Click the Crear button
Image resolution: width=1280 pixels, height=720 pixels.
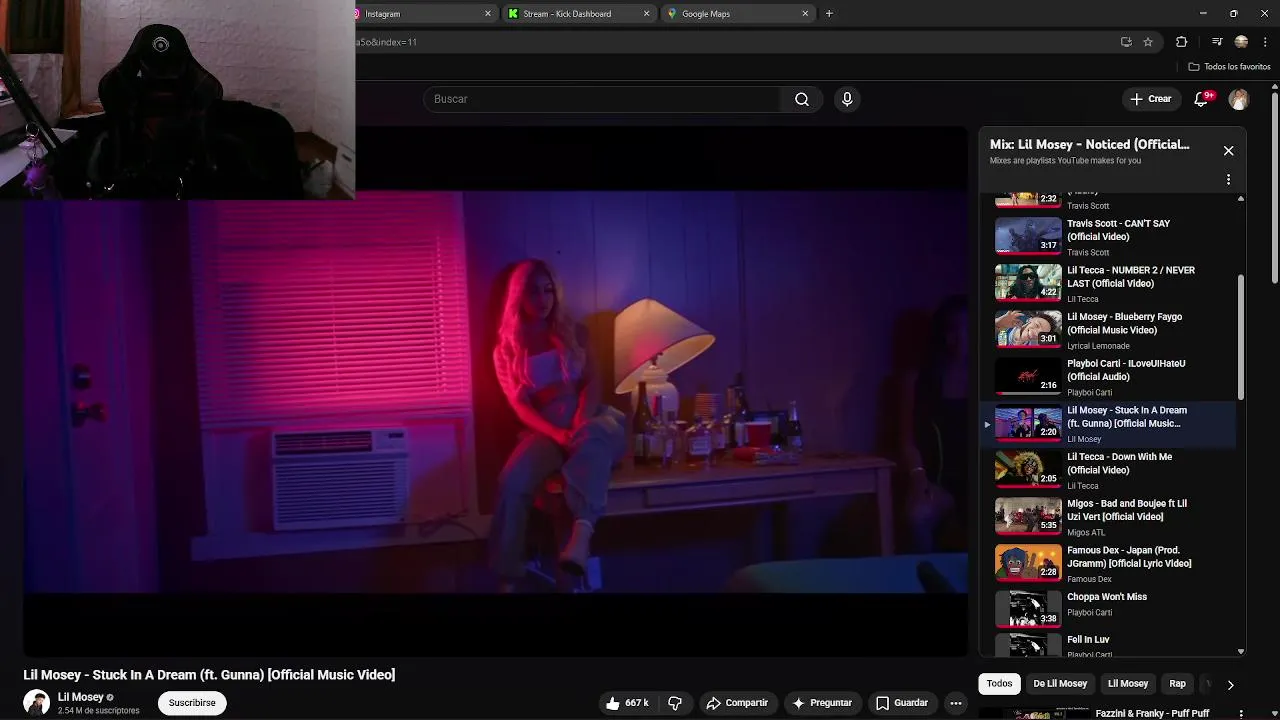pos(1151,99)
